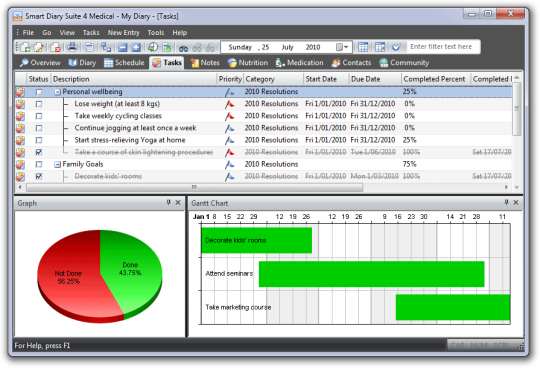Uncheck the skin lightening procedures checkbox
This screenshot has width=540, height=368.
[x=39, y=152]
